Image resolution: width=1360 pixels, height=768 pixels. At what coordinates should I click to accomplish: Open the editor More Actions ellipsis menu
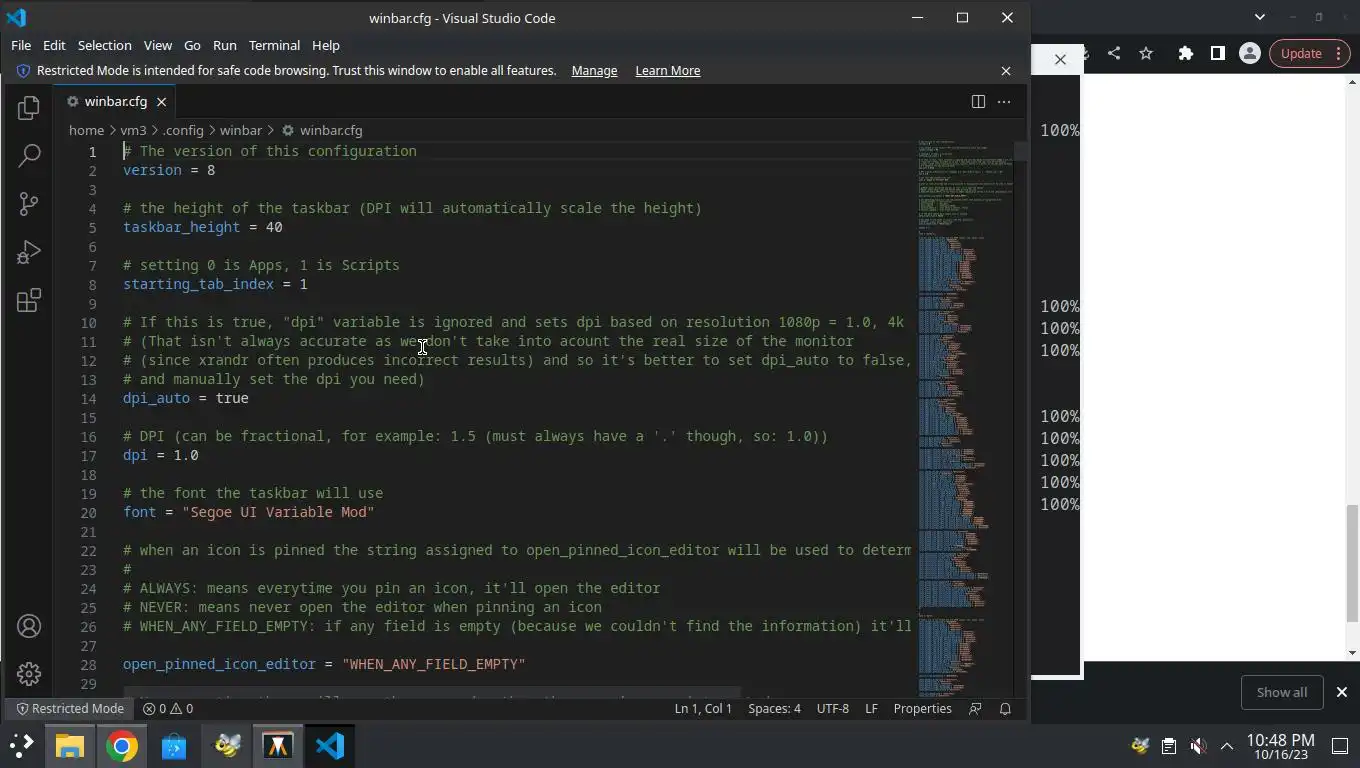[1004, 101]
